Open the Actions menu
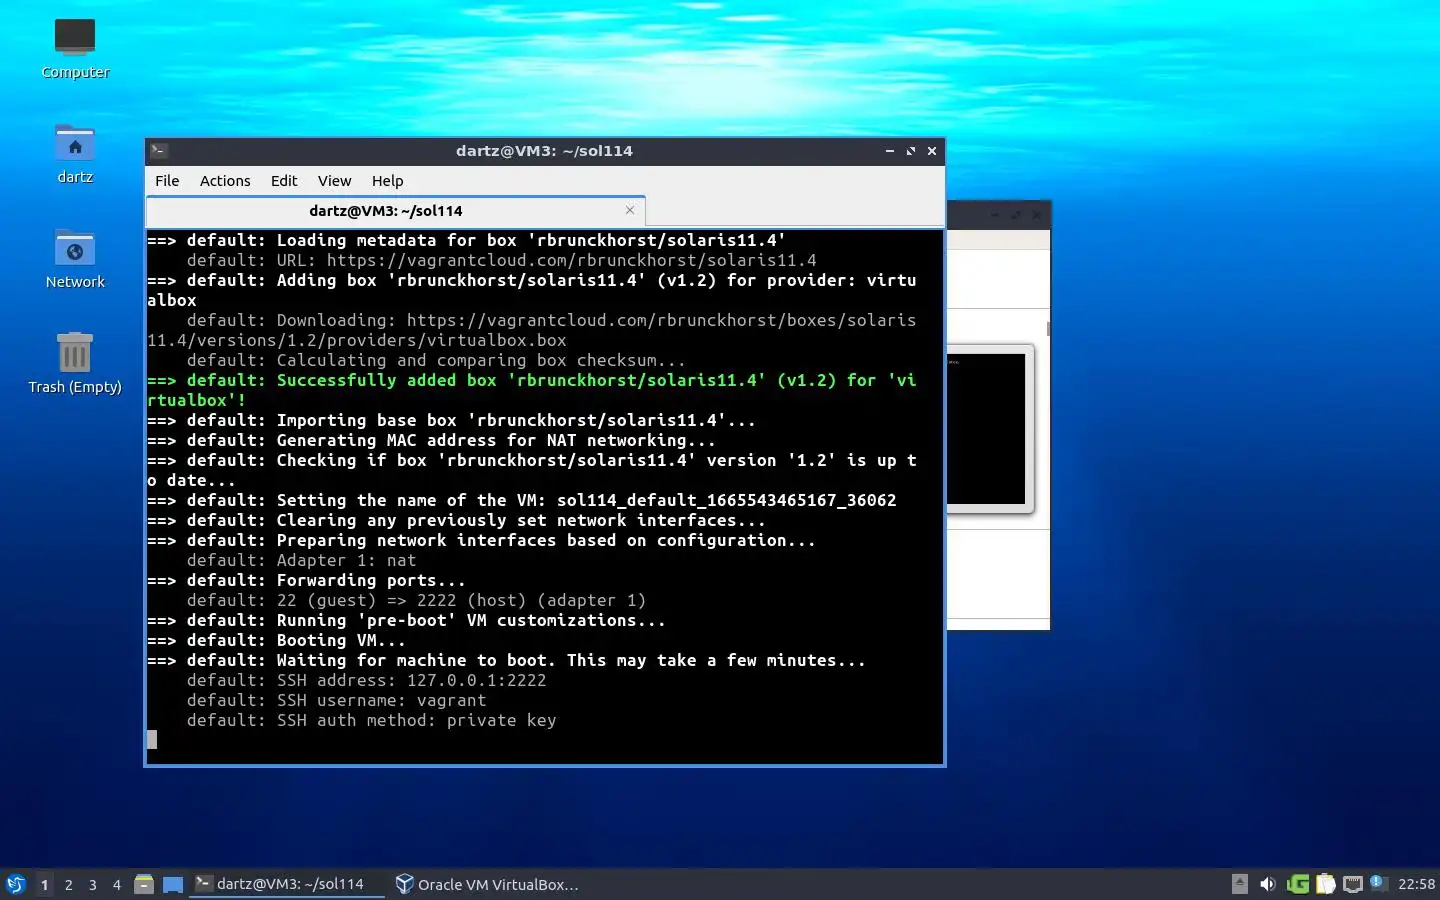The image size is (1440, 900). point(225,181)
